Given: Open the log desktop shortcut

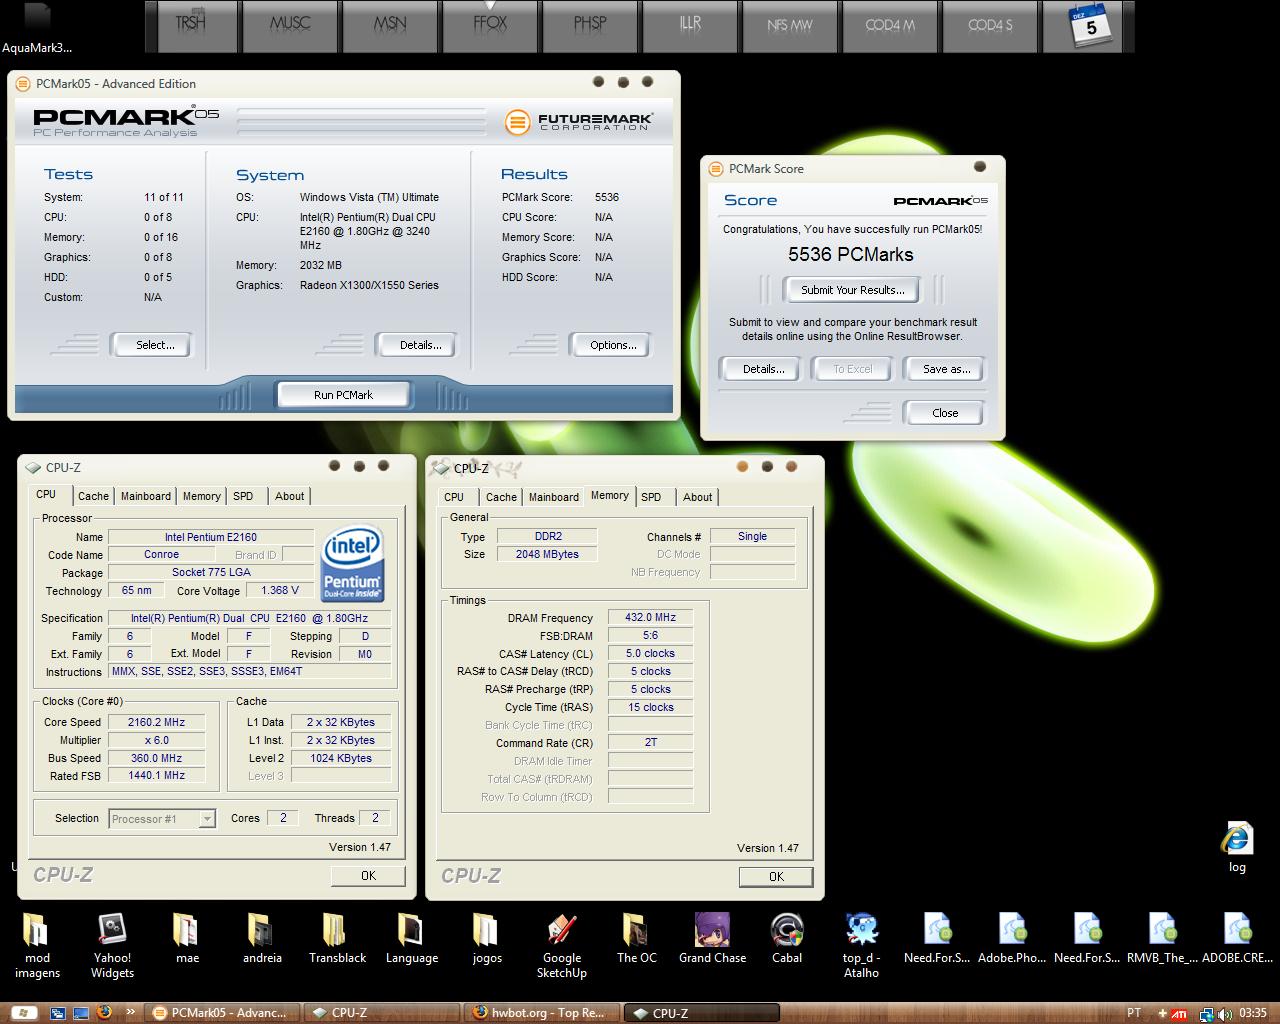Looking at the screenshot, I should click(1237, 848).
